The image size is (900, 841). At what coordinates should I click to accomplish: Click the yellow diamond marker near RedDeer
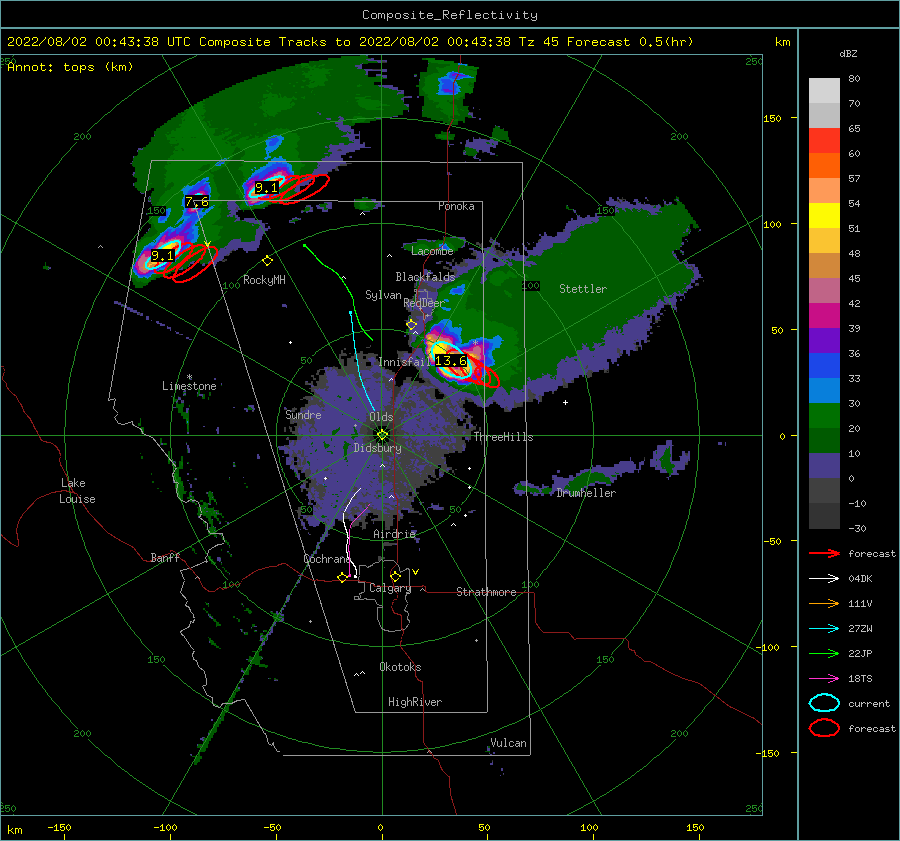[x=412, y=325]
